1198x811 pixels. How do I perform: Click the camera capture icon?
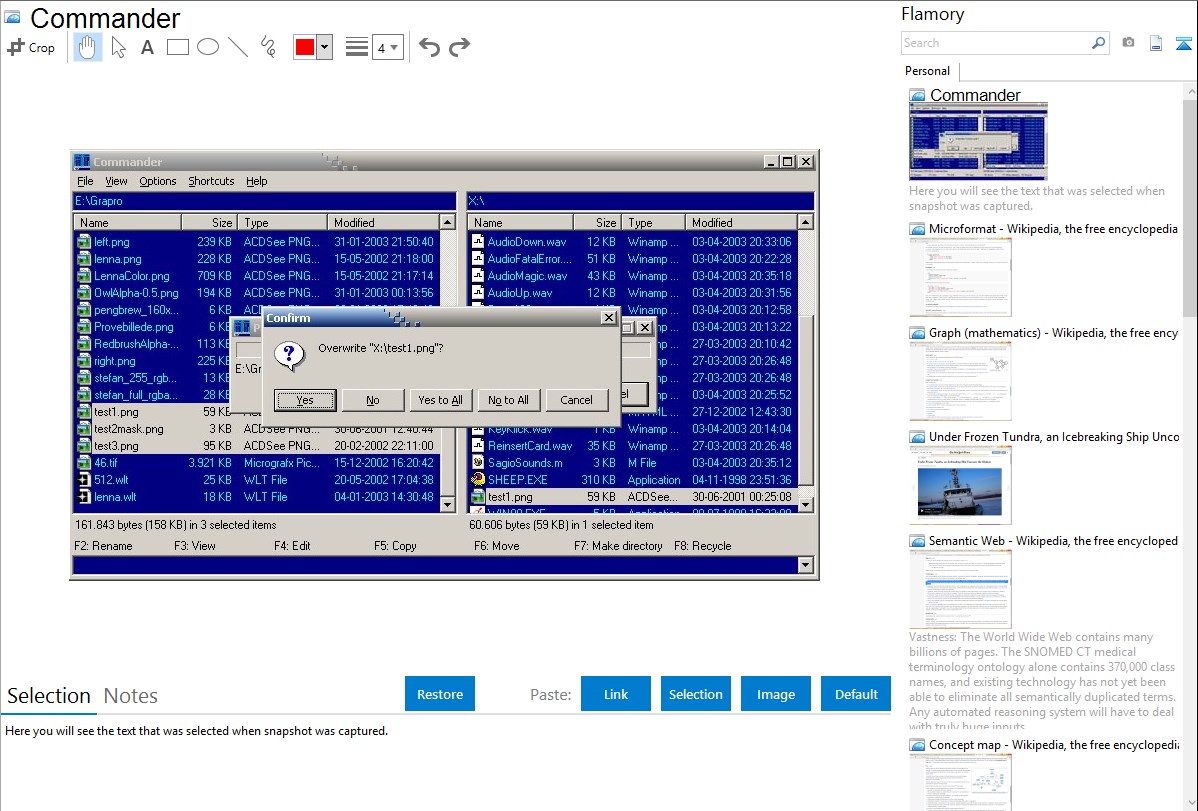(1128, 43)
